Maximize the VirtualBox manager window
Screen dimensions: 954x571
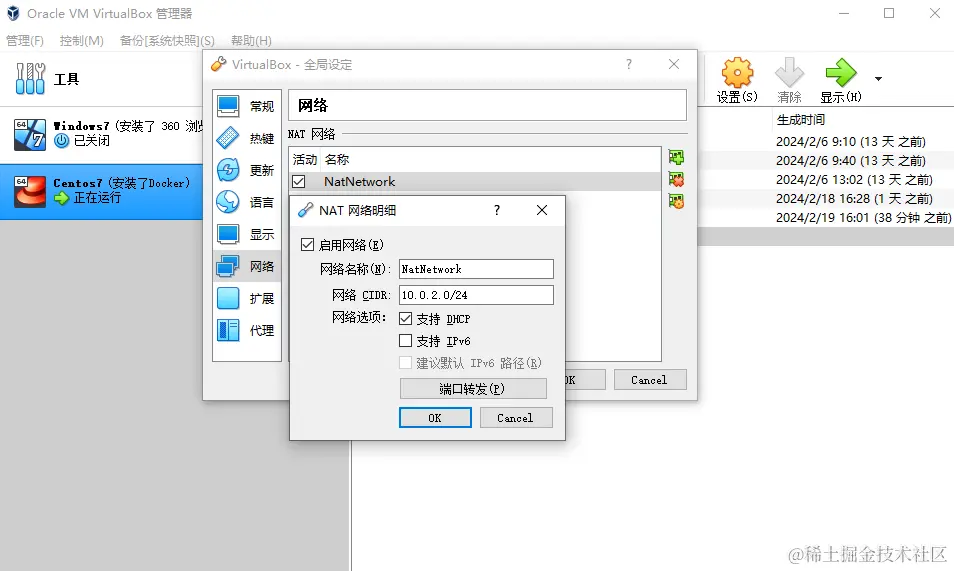click(889, 13)
